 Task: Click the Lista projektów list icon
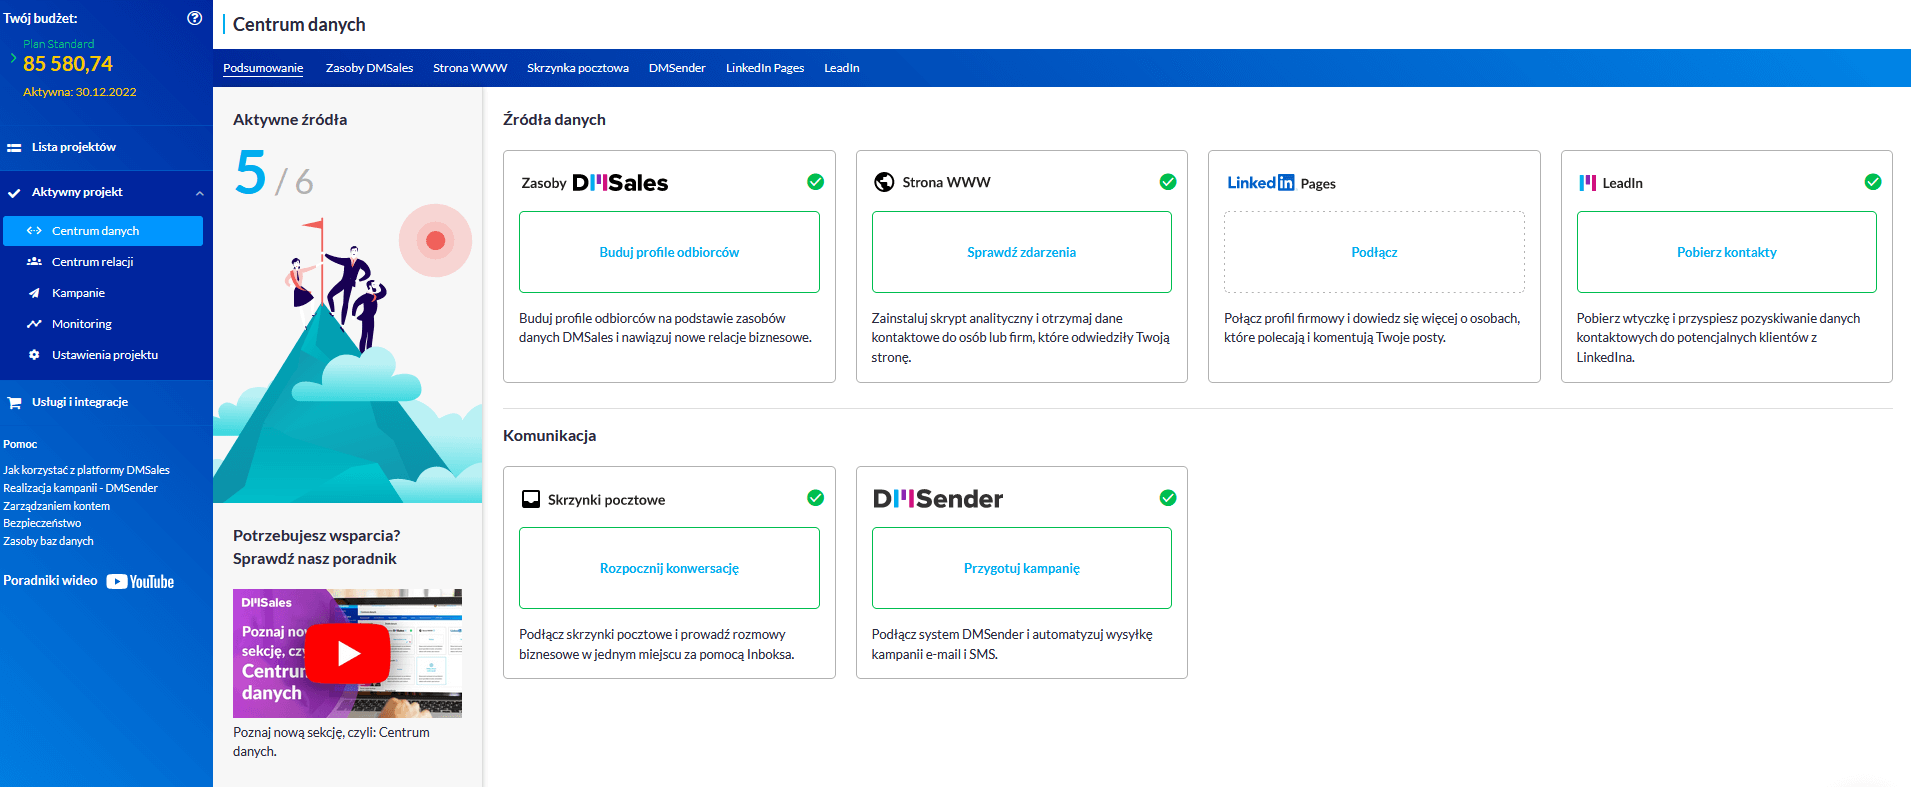(x=14, y=147)
